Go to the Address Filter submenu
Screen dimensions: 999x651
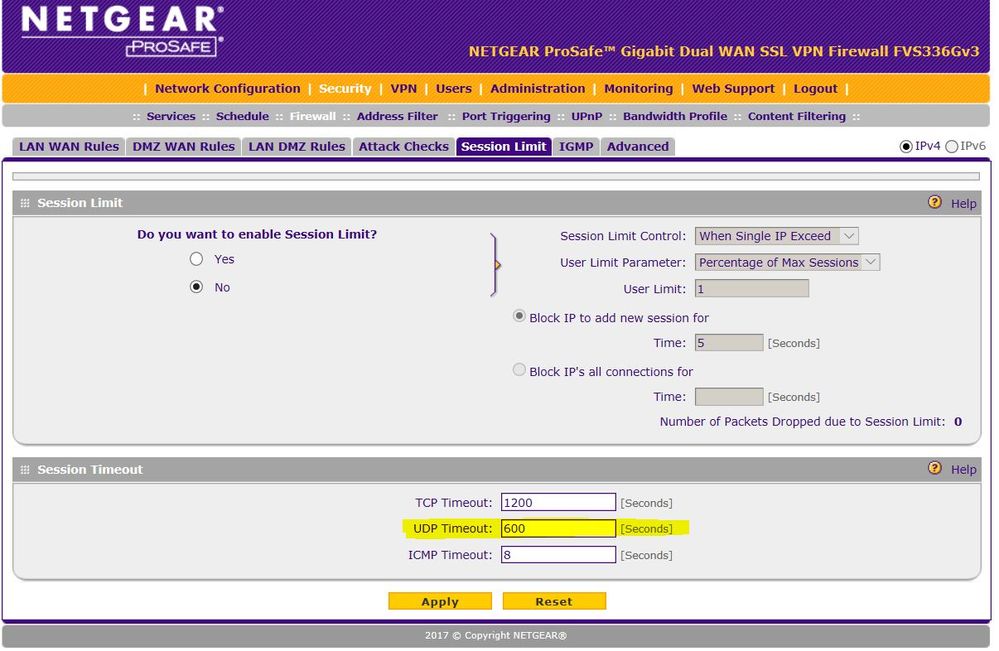click(x=397, y=117)
